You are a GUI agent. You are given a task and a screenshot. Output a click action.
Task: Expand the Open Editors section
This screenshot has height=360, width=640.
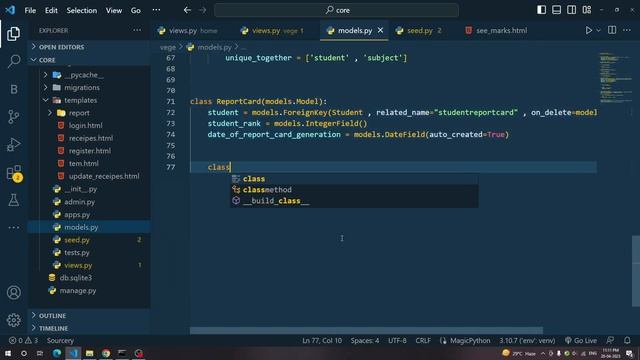[89, 47]
